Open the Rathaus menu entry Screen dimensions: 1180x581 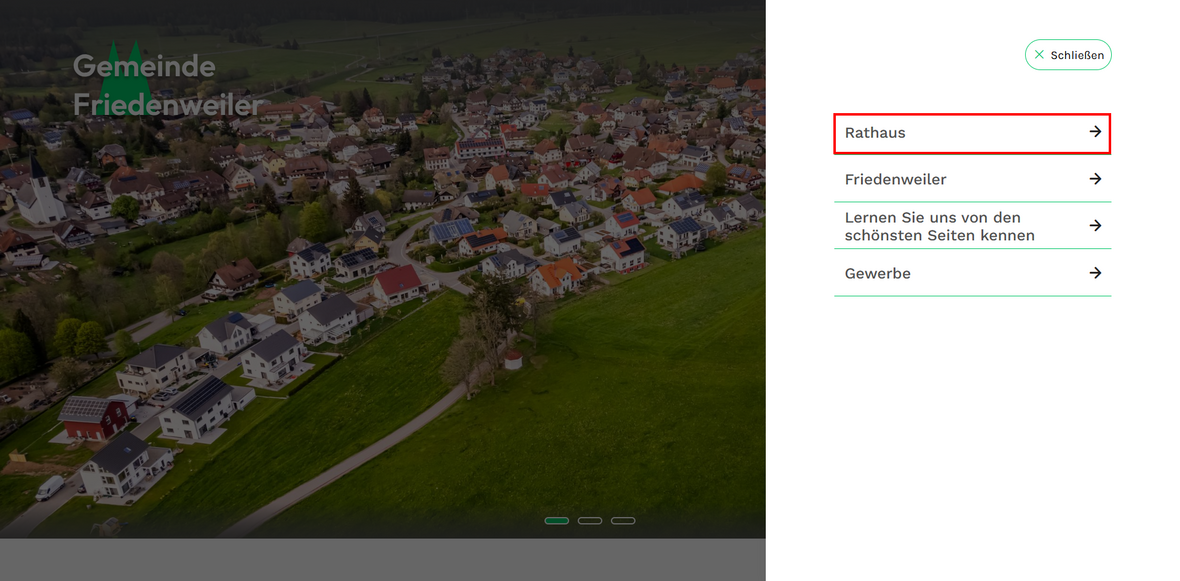[x=972, y=133]
